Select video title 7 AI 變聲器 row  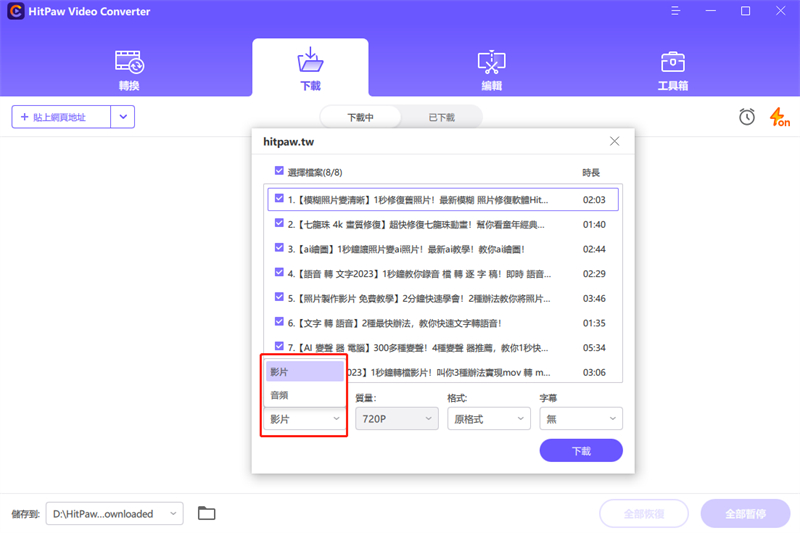coord(443,348)
